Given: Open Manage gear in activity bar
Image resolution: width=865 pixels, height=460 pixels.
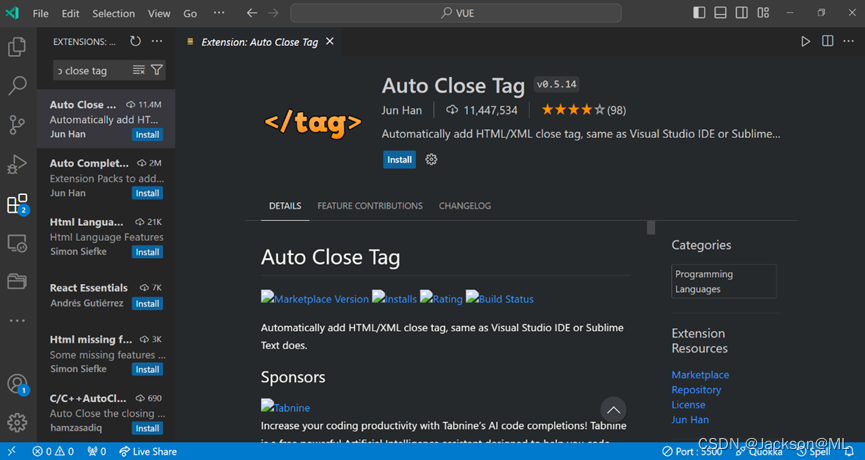Looking at the screenshot, I should point(17,422).
